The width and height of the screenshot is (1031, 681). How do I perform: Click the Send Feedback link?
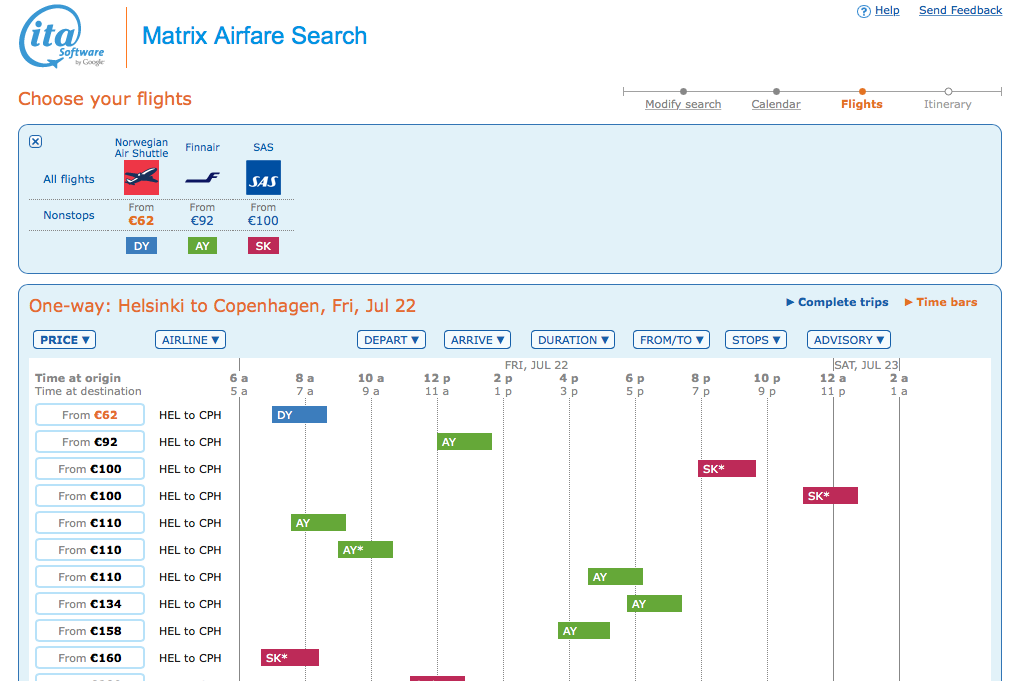tap(960, 11)
